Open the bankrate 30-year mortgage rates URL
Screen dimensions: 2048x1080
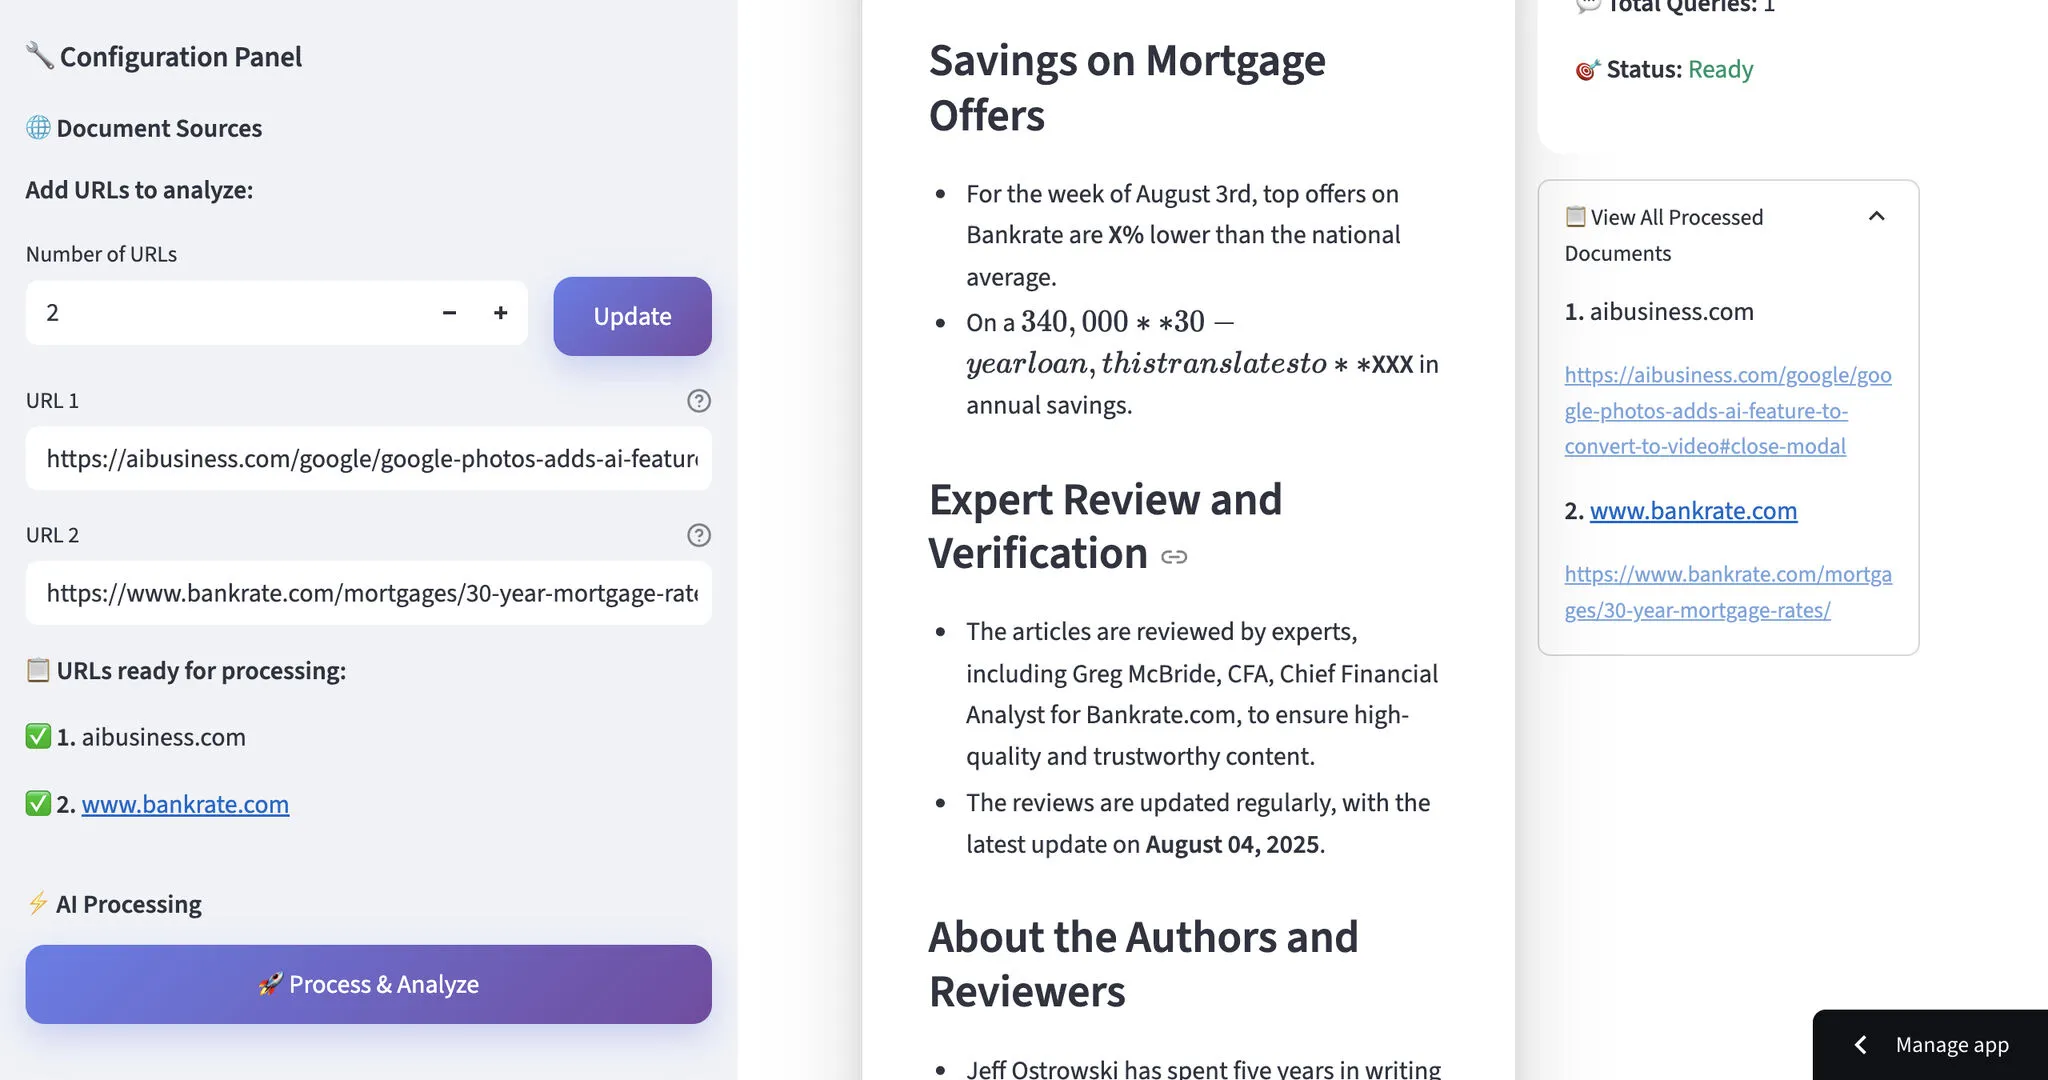tap(1727, 592)
